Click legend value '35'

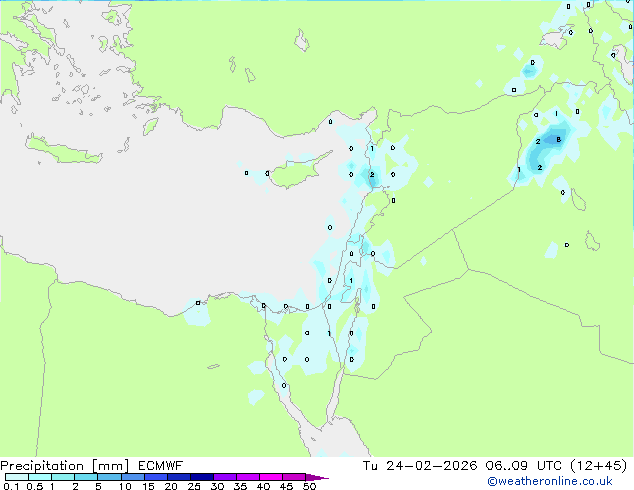240,486
